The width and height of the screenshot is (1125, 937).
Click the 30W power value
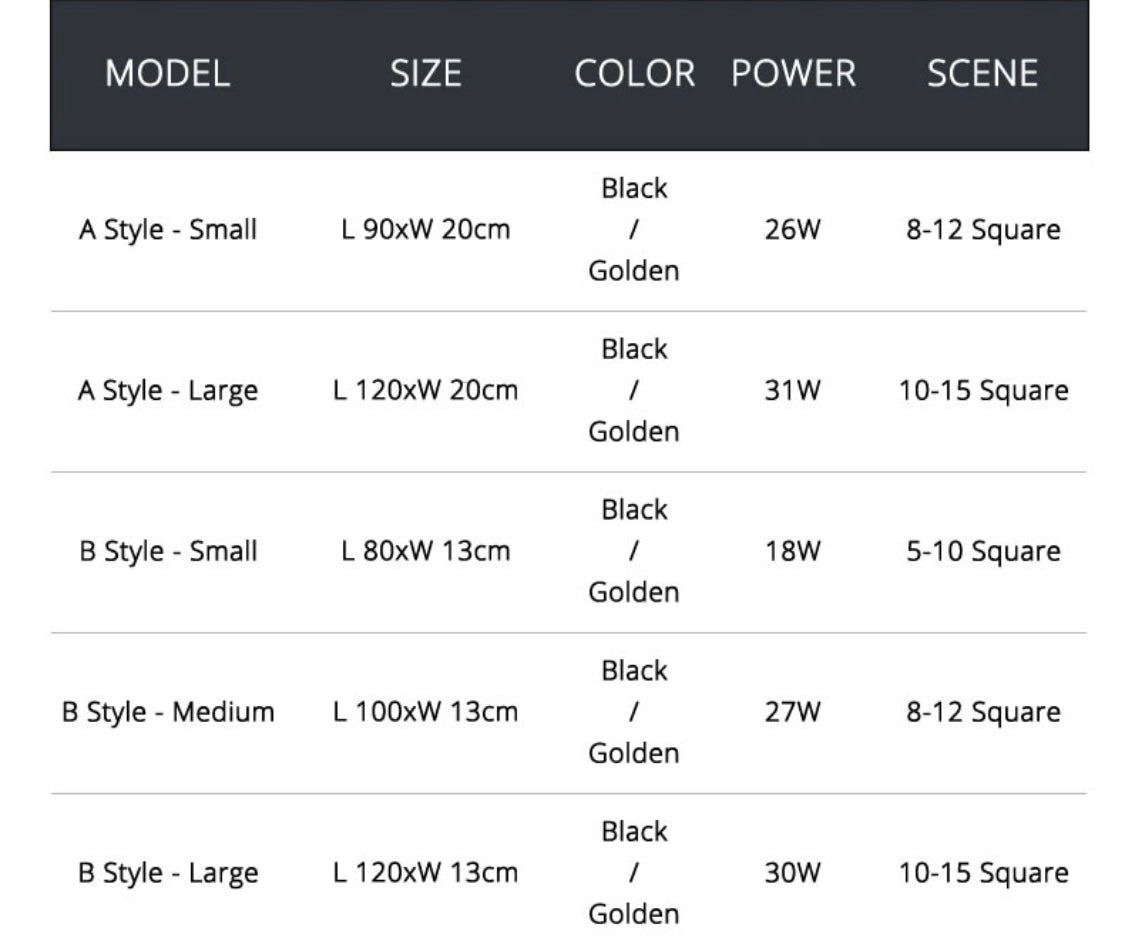(792, 872)
